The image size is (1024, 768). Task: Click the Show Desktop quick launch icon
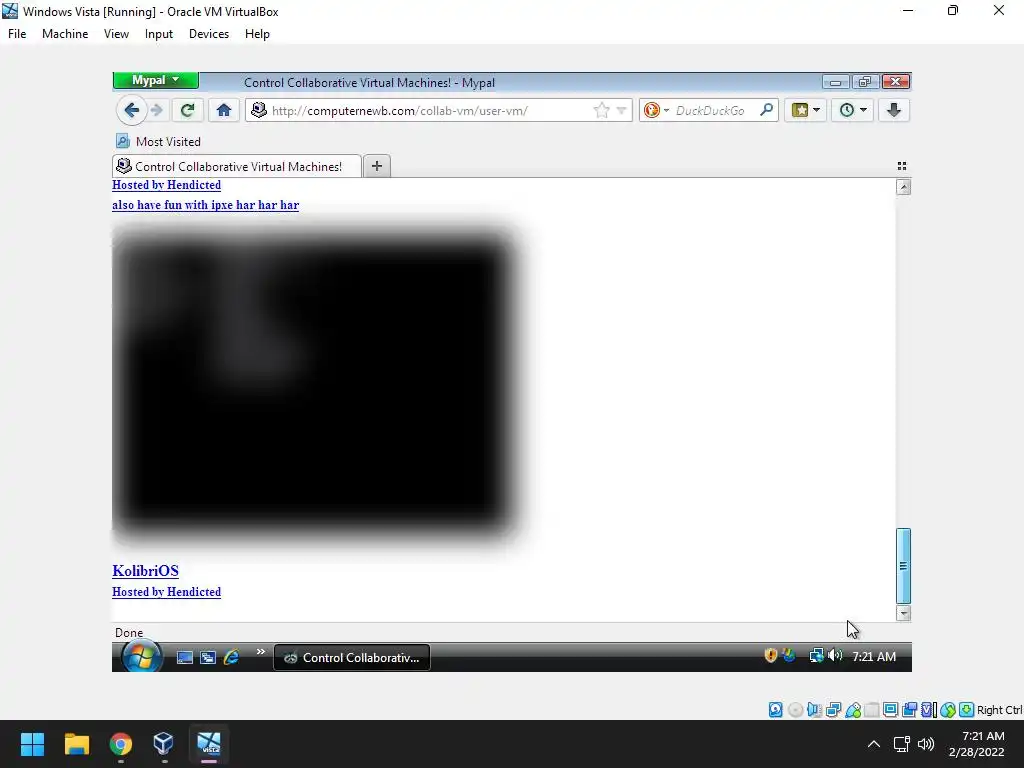pos(185,658)
